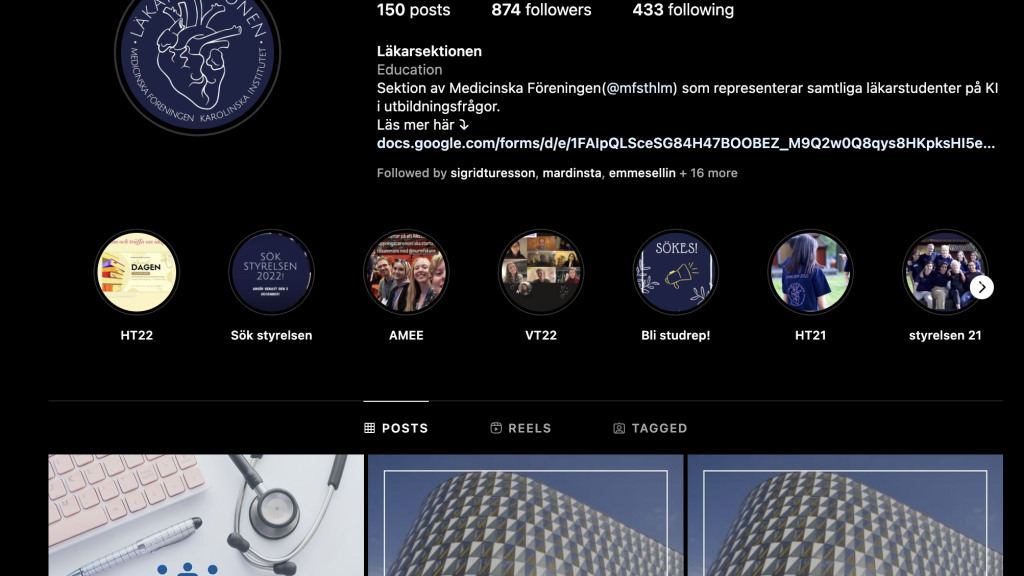Image resolution: width=1024 pixels, height=576 pixels.
Task: Switch to the Reels tab
Action: coord(520,428)
